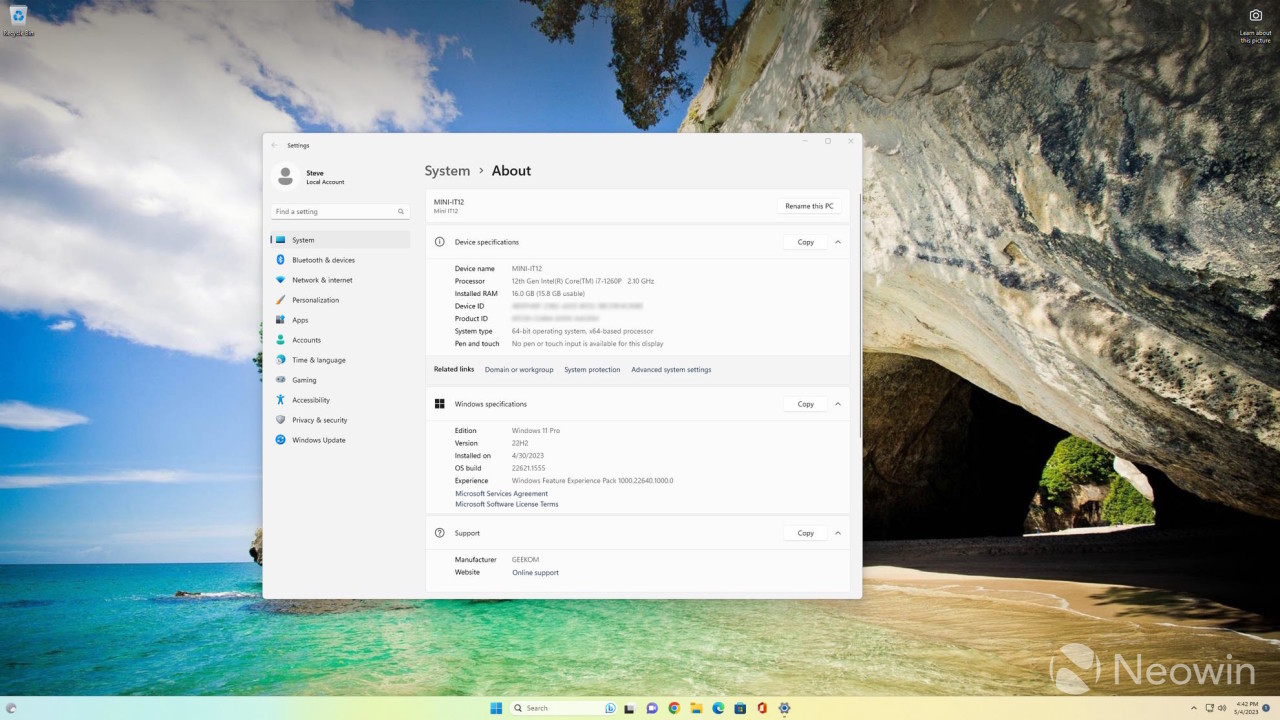Image resolution: width=1280 pixels, height=720 pixels.
Task: Copy the Device specifications
Action: [x=805, y=242]
